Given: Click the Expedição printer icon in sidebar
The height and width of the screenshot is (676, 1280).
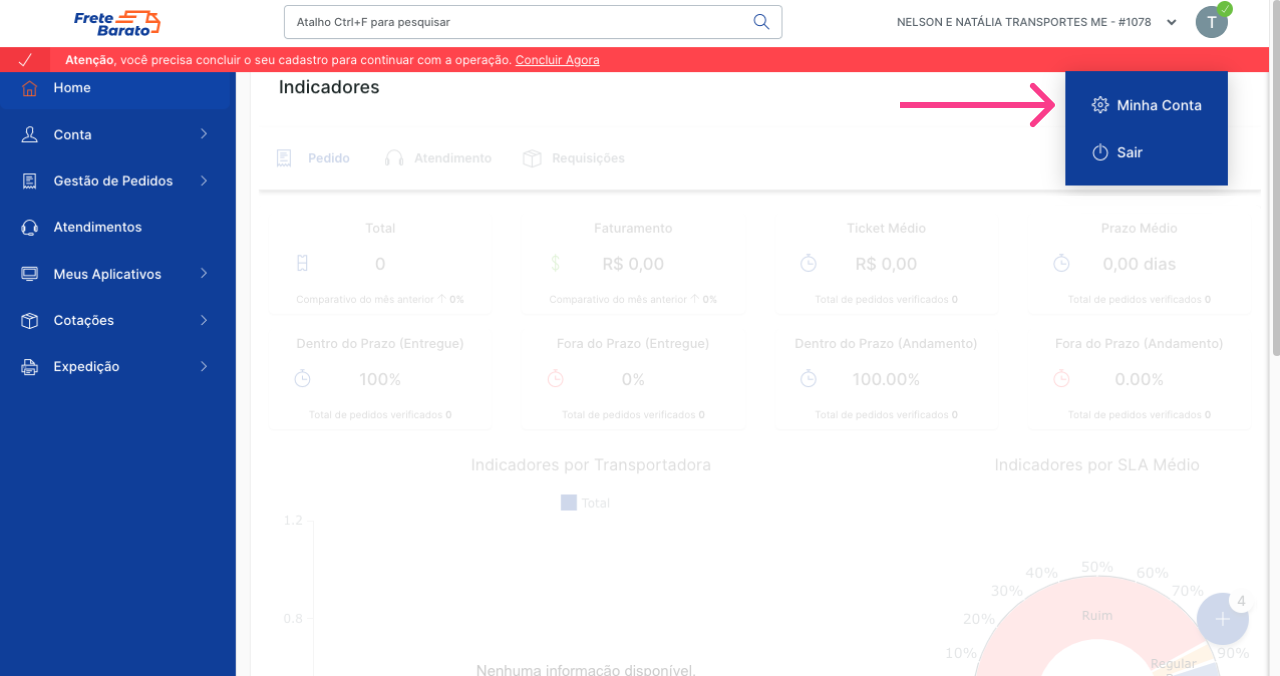Looking at the screenshot, I should [x=30, y=367].
